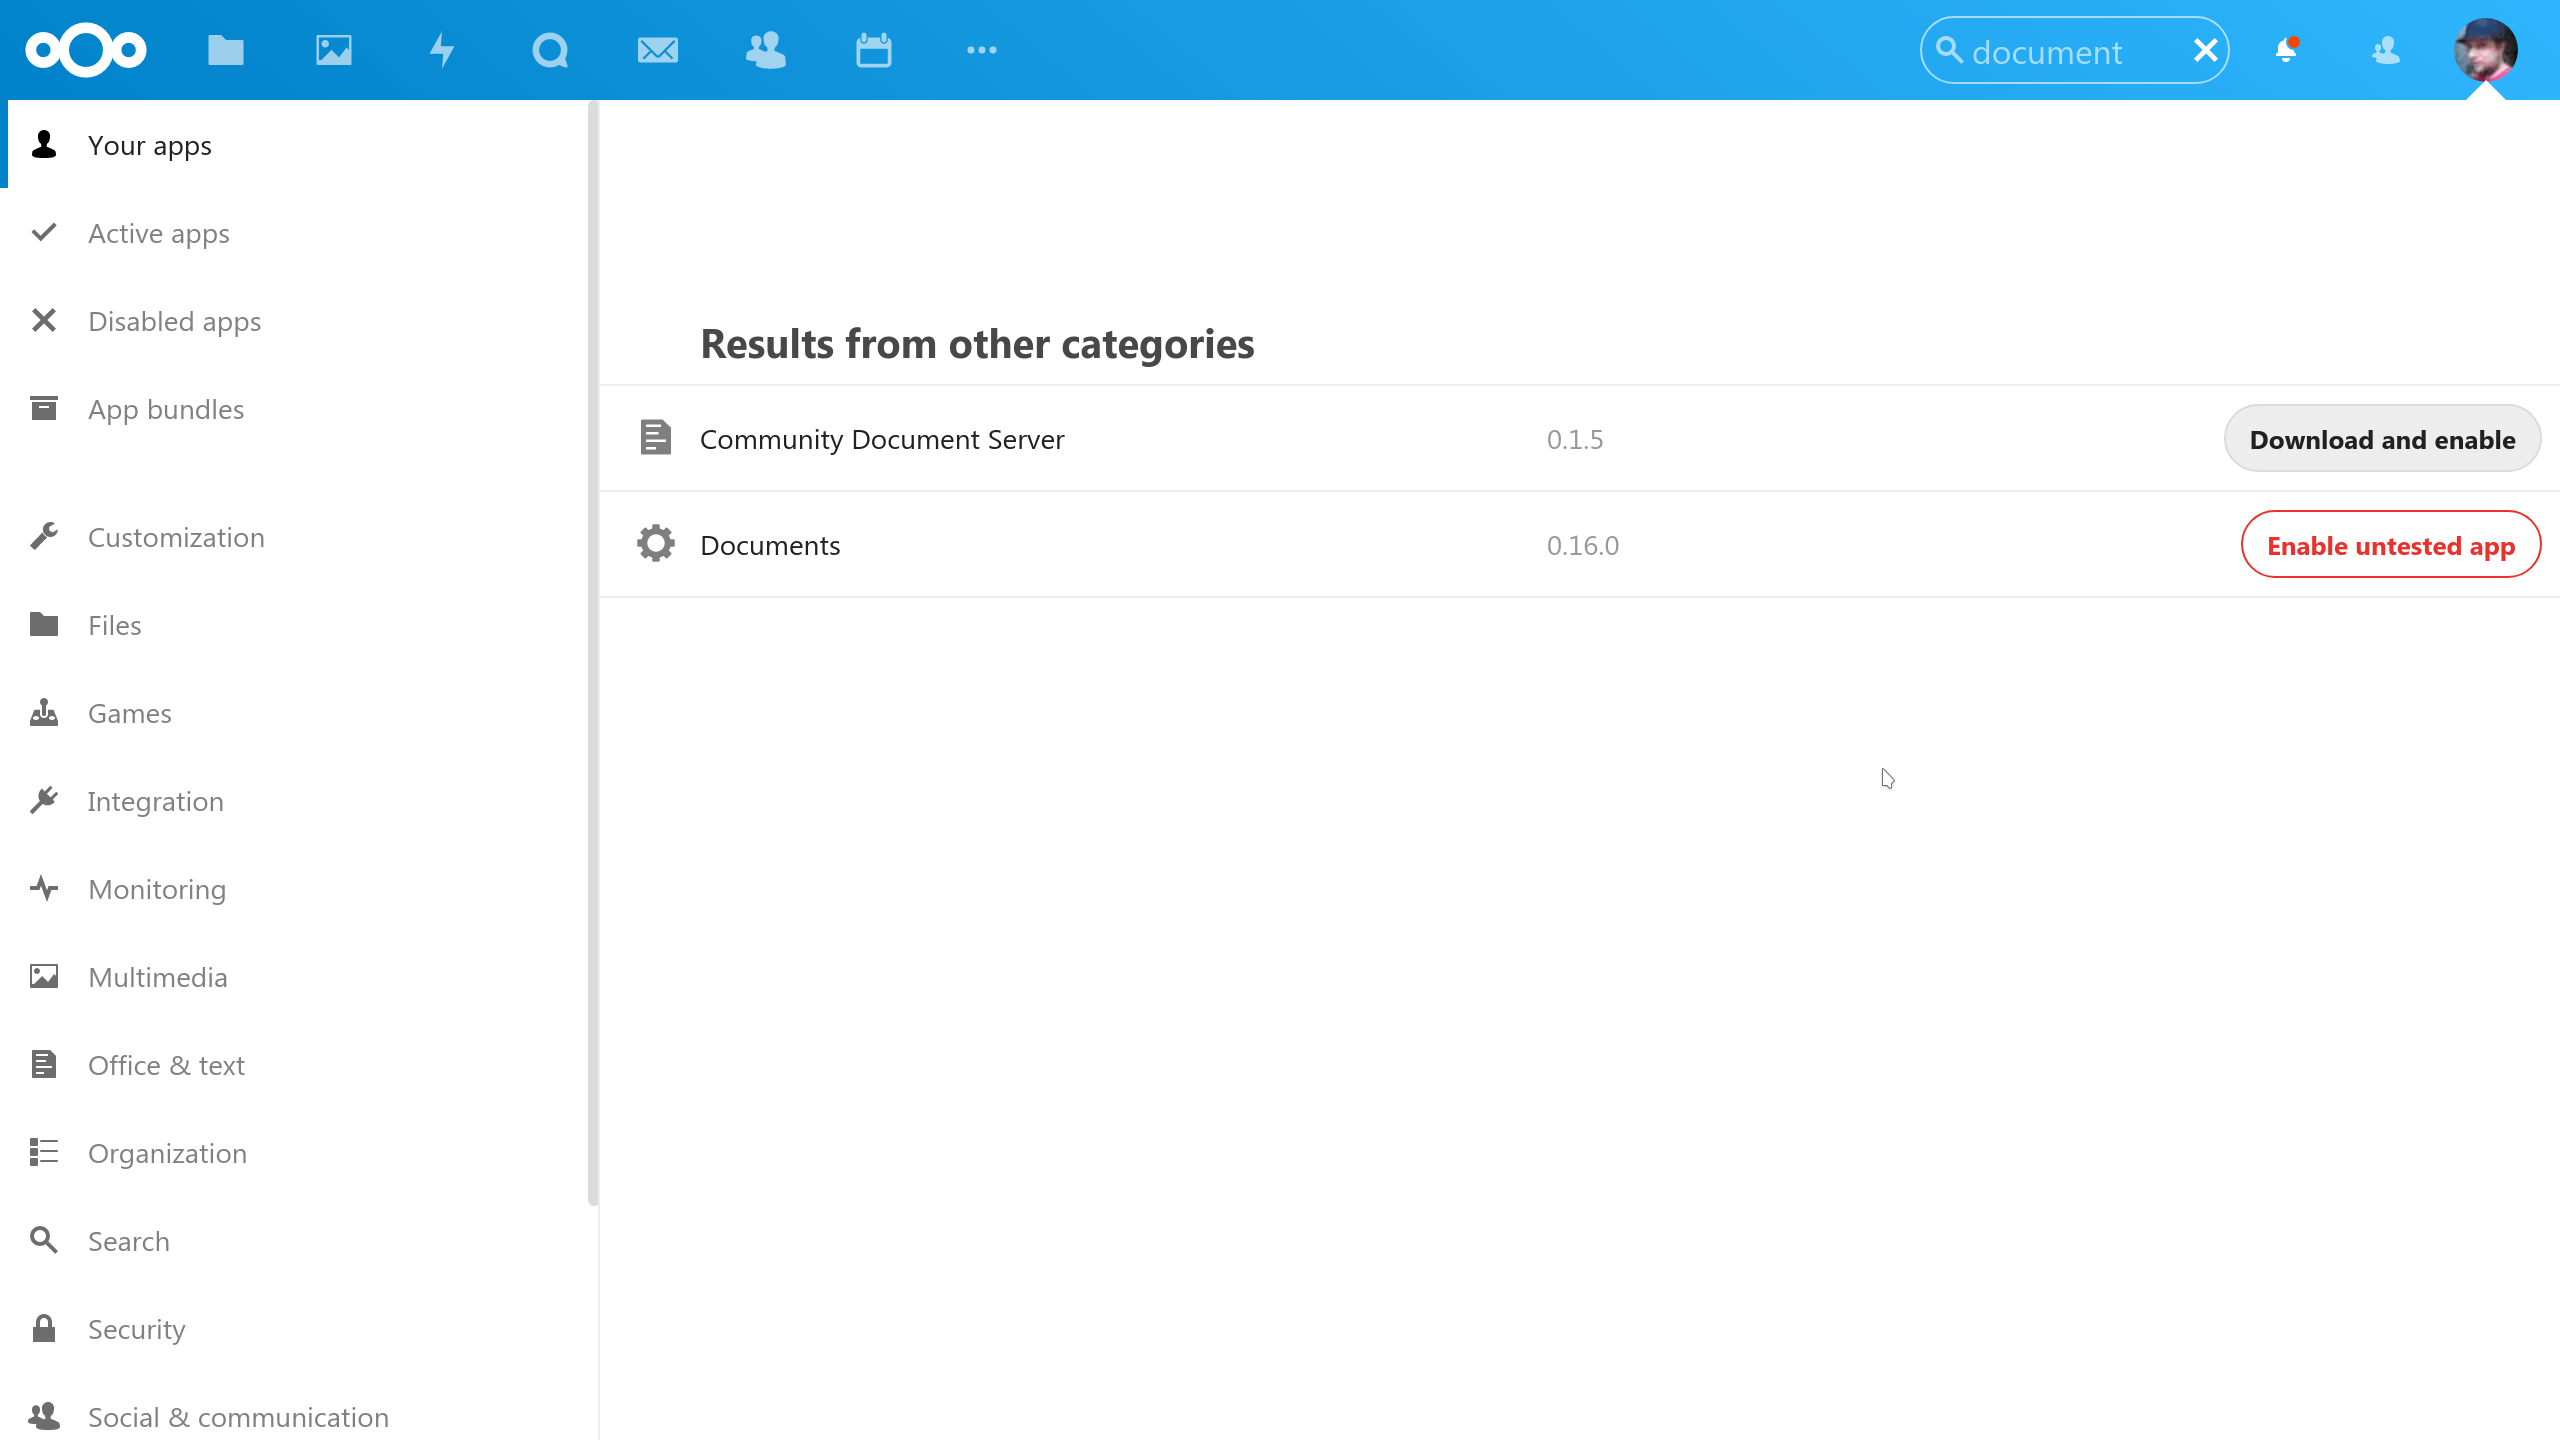
Task: Browse the Organization category
Action: coord(298,1153)
